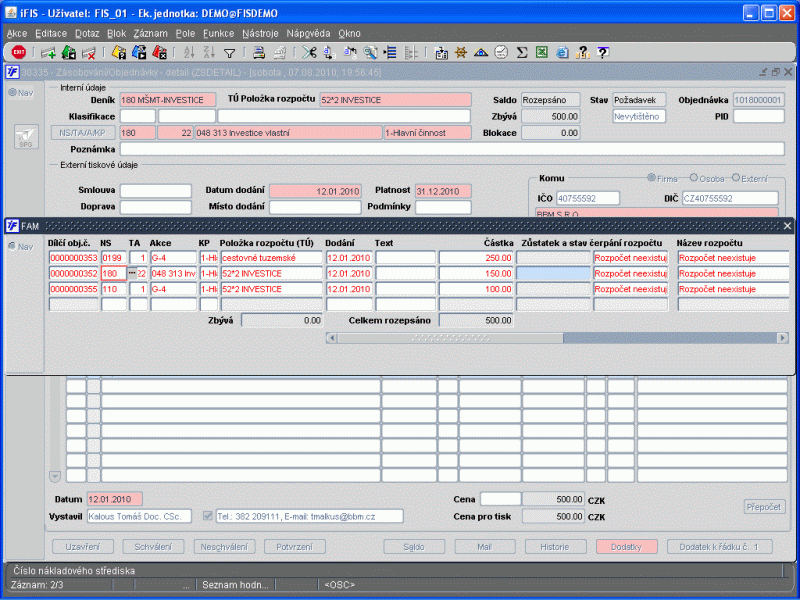Click the clock icon in toolbar

[x=501, y=52]
